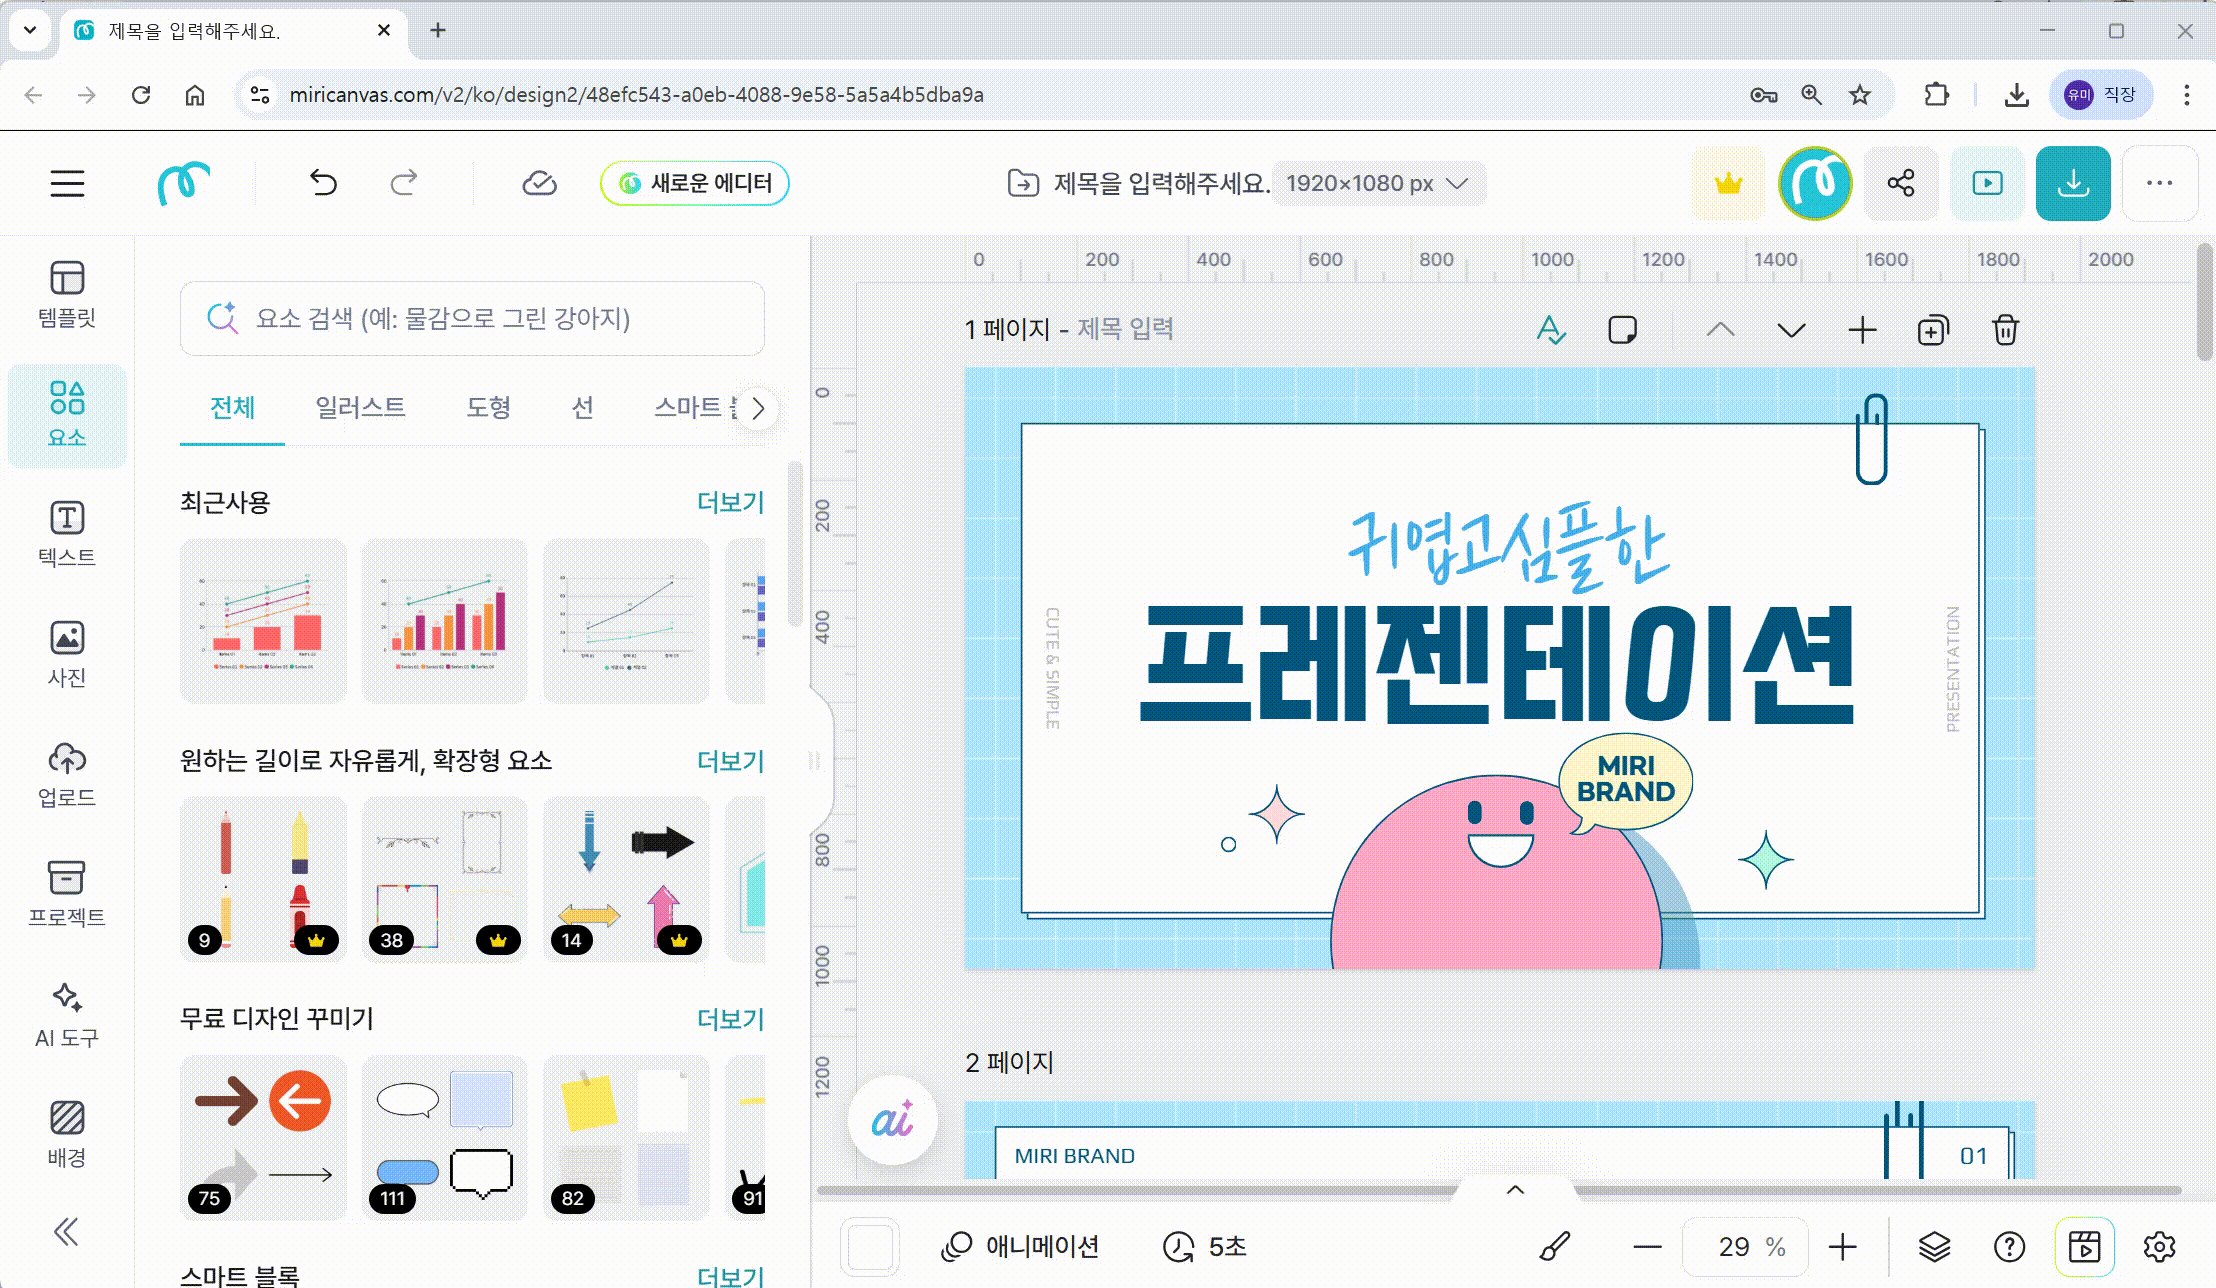The height and width of the screenshot is (1288, 2216).
Task: Open the layers panel icon
Action: click(x=1934, y=1247)
